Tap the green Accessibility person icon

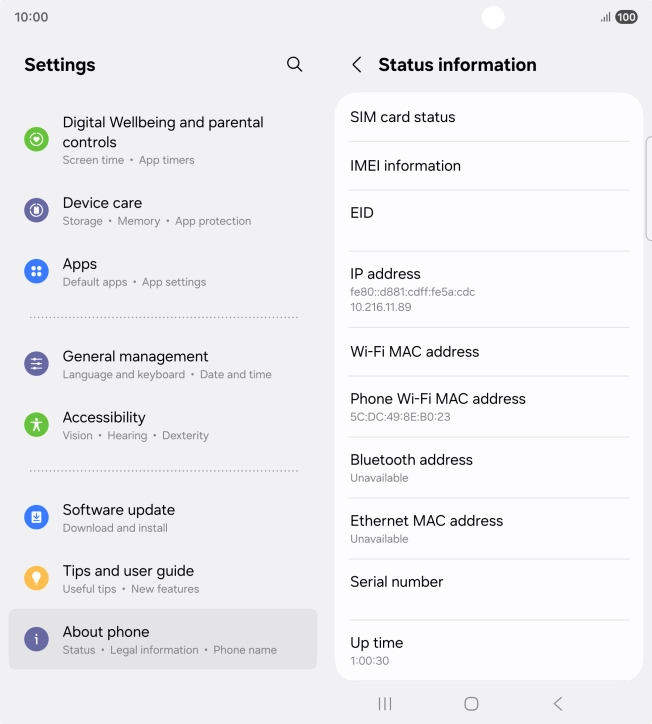36,425
